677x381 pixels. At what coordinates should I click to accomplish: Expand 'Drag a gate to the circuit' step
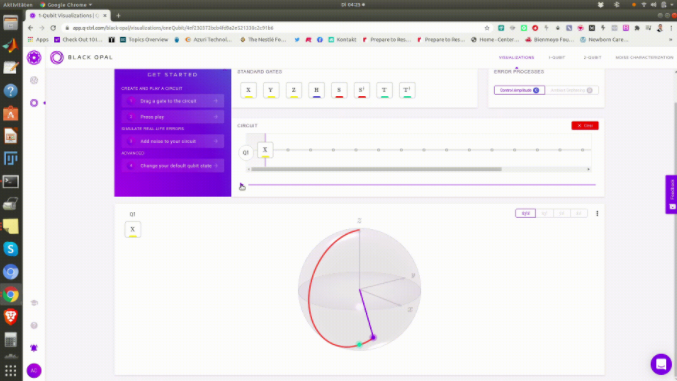[x=173, y=101]
